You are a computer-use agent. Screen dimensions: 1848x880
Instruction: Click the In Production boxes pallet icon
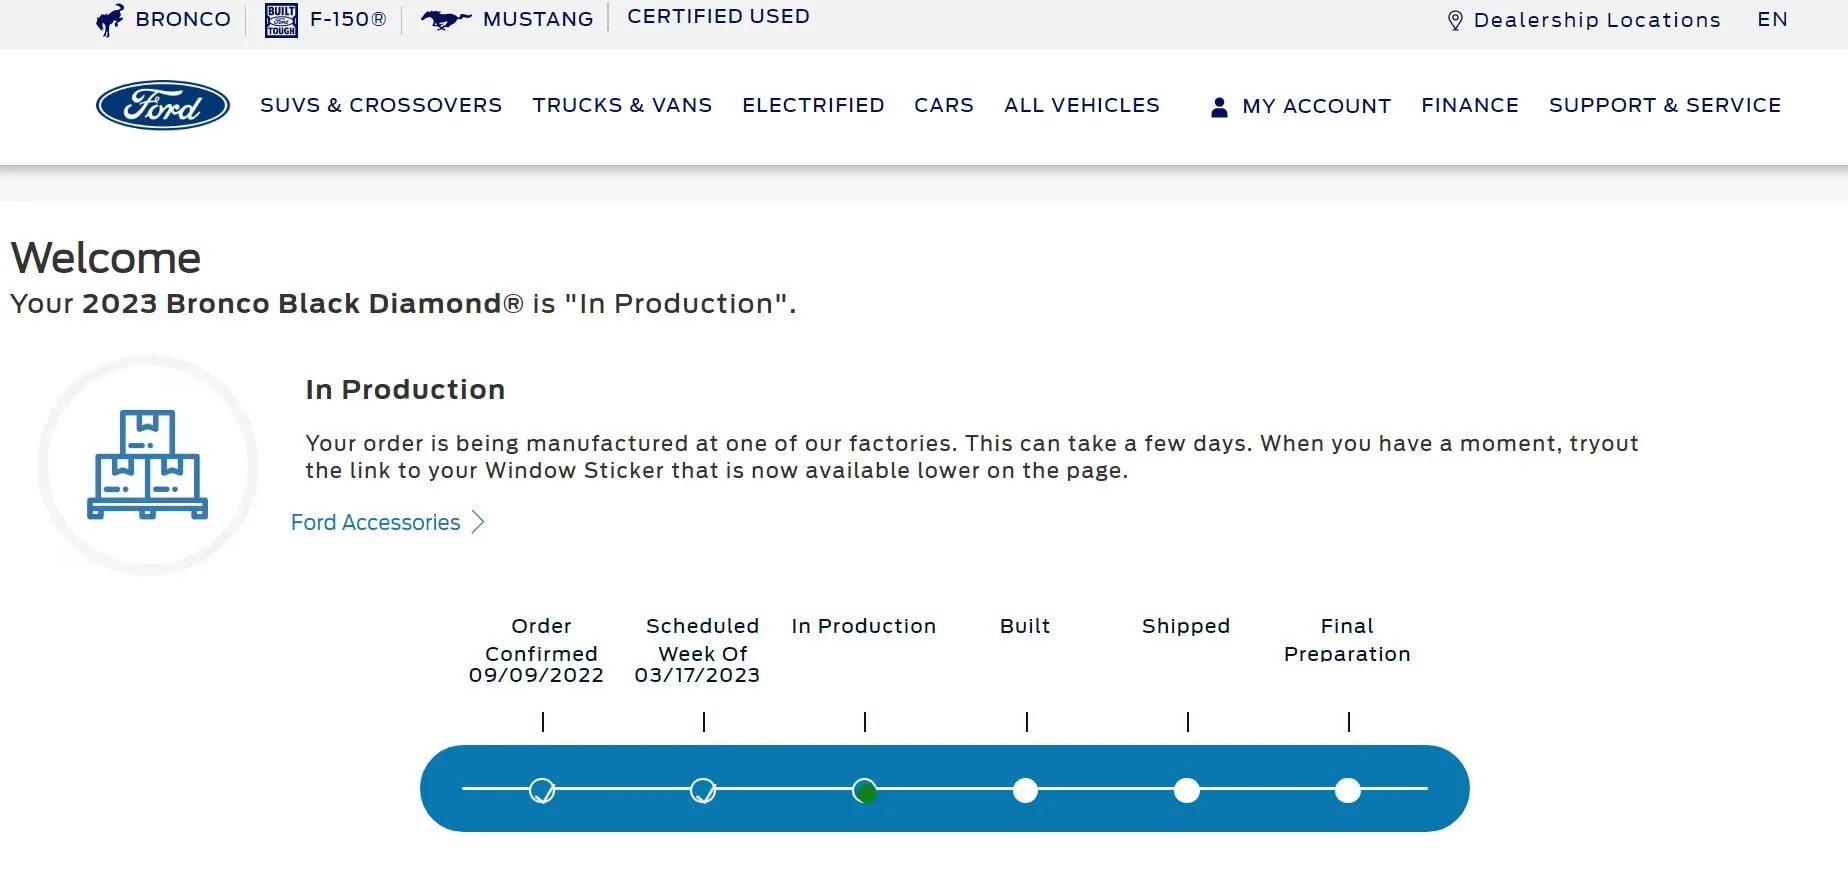148,465
